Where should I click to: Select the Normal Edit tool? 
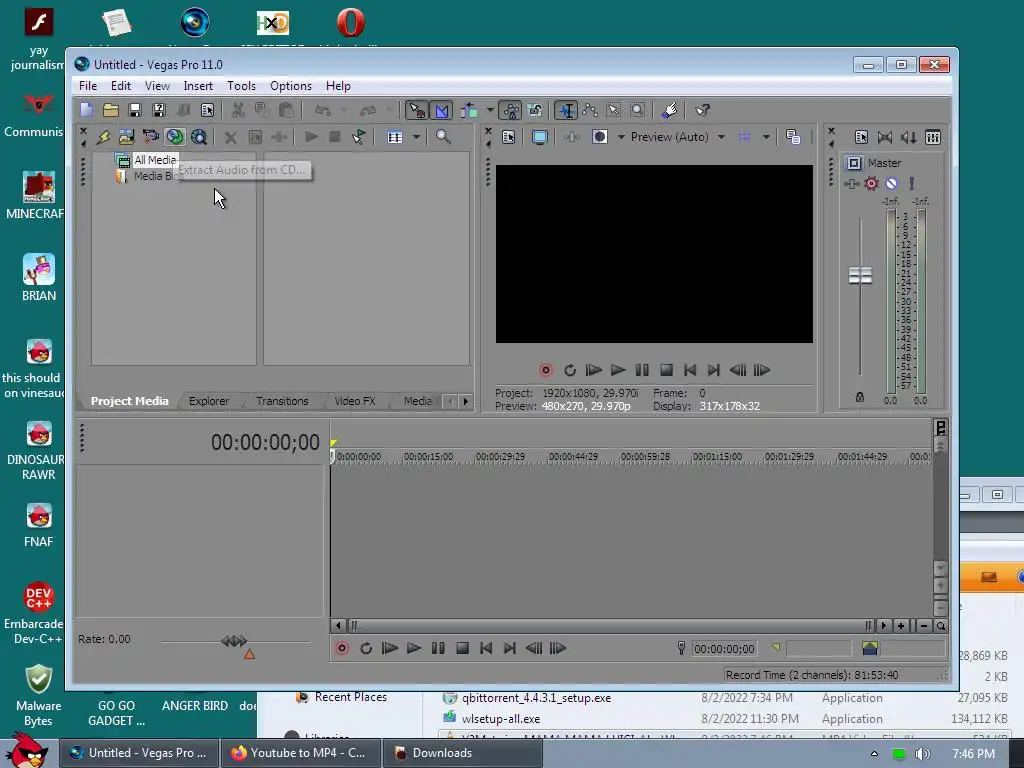tap(566, 110)
